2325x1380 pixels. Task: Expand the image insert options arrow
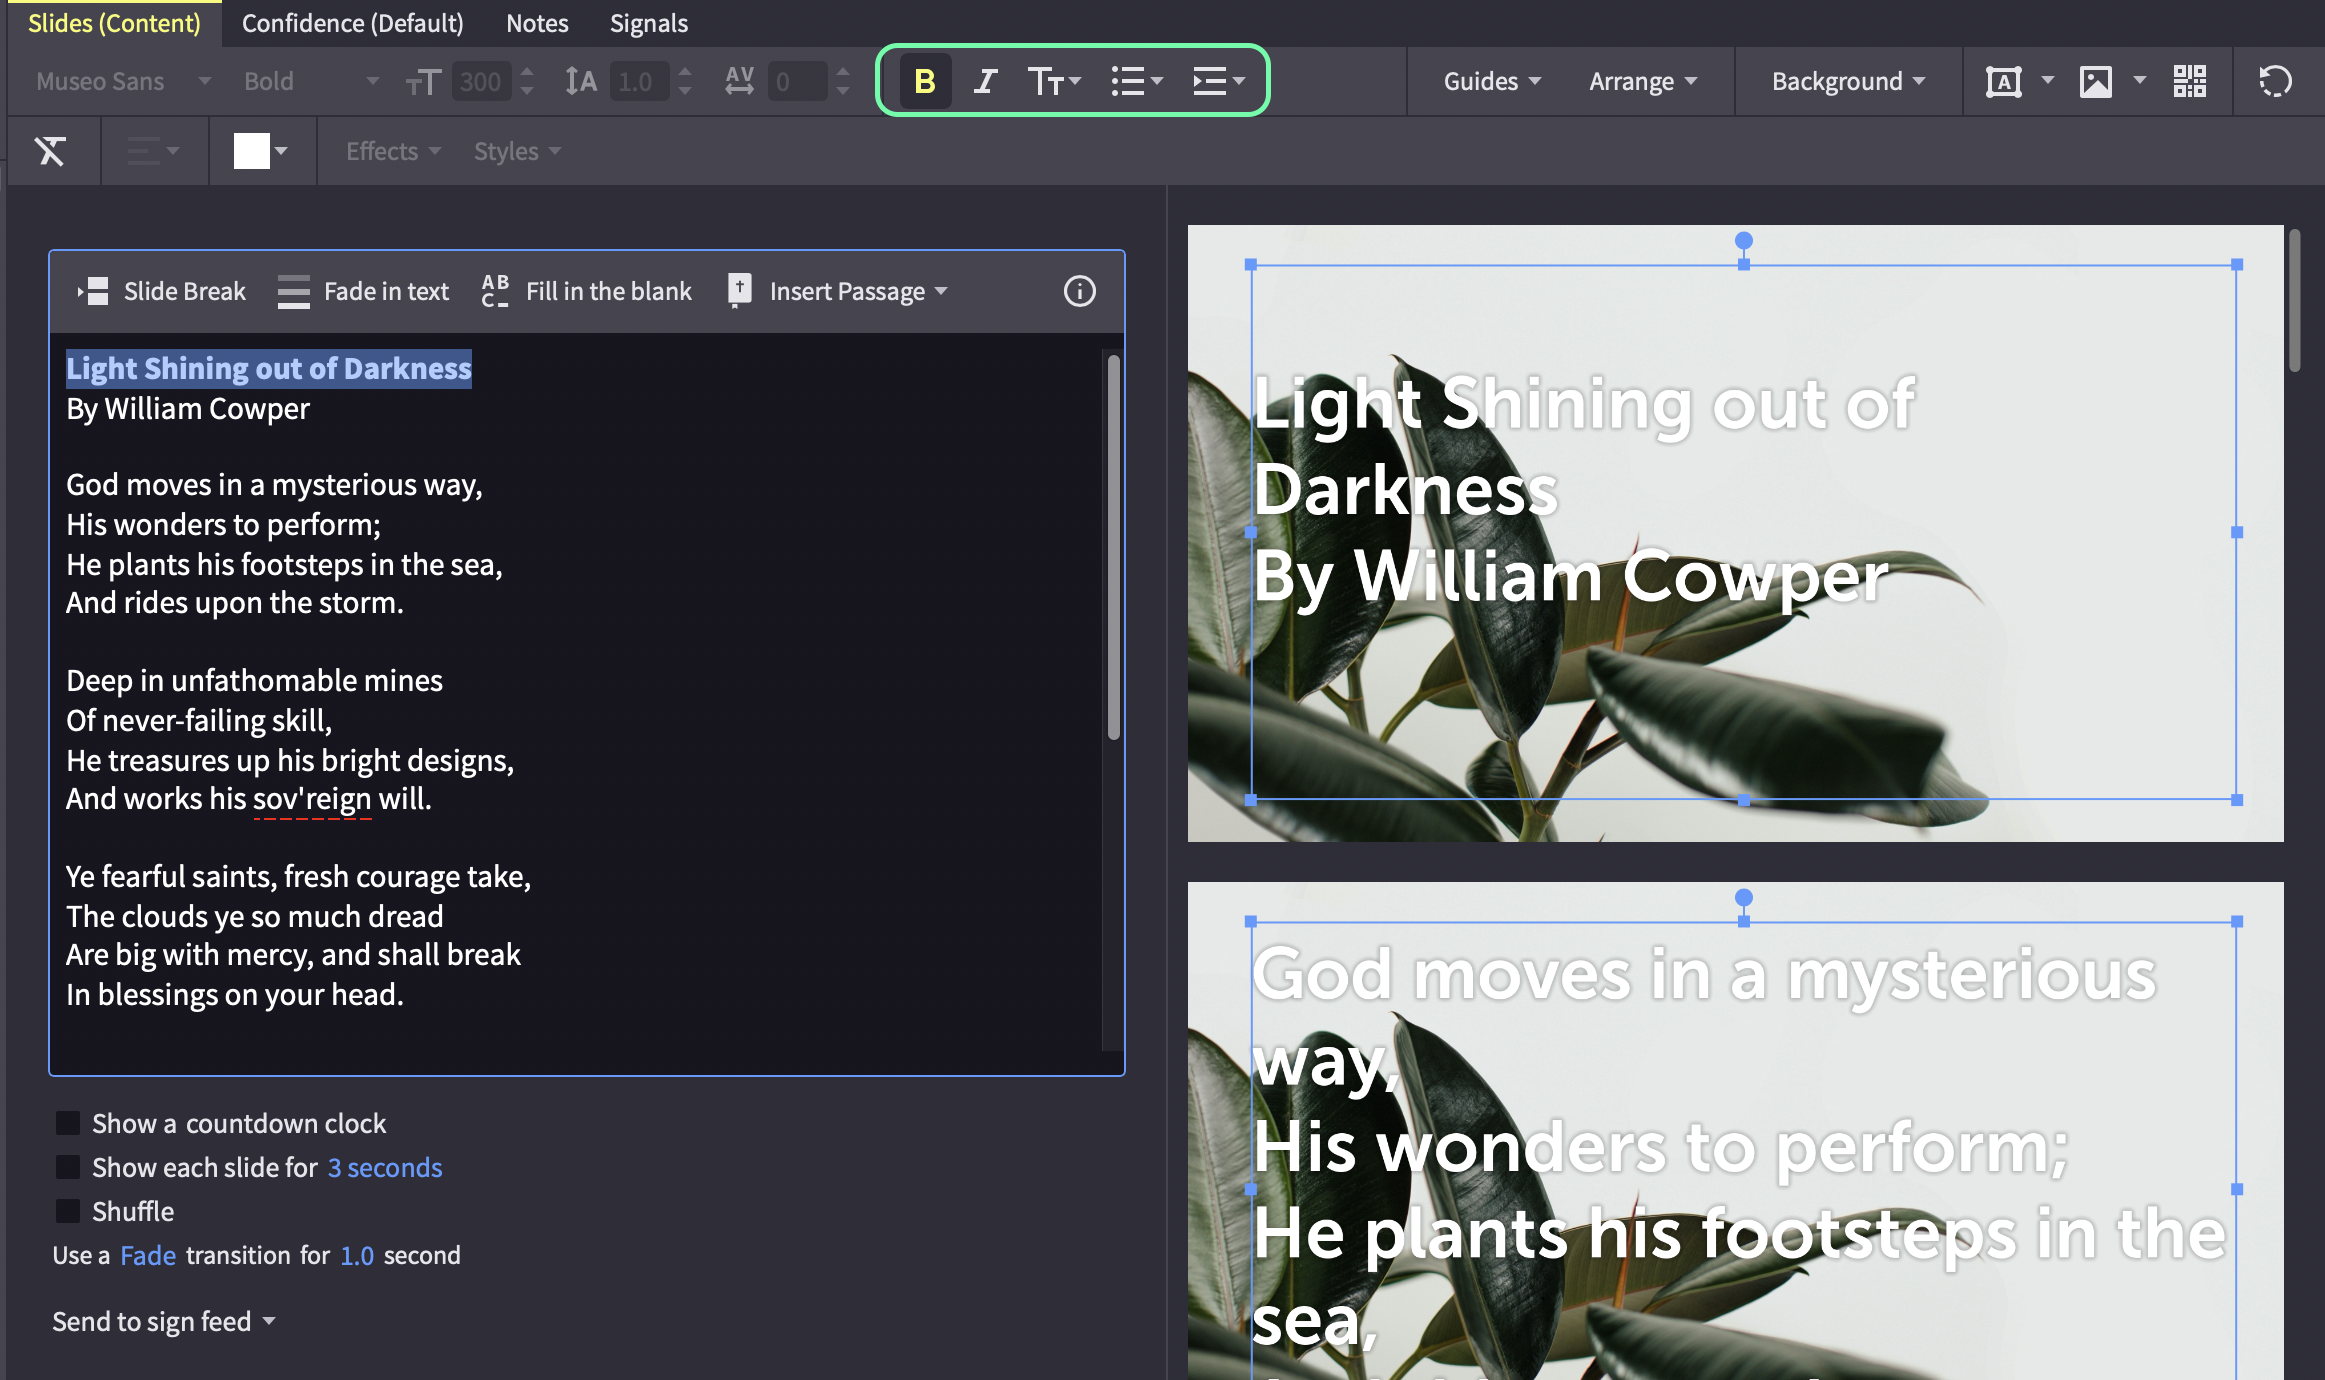point(2139,79)
